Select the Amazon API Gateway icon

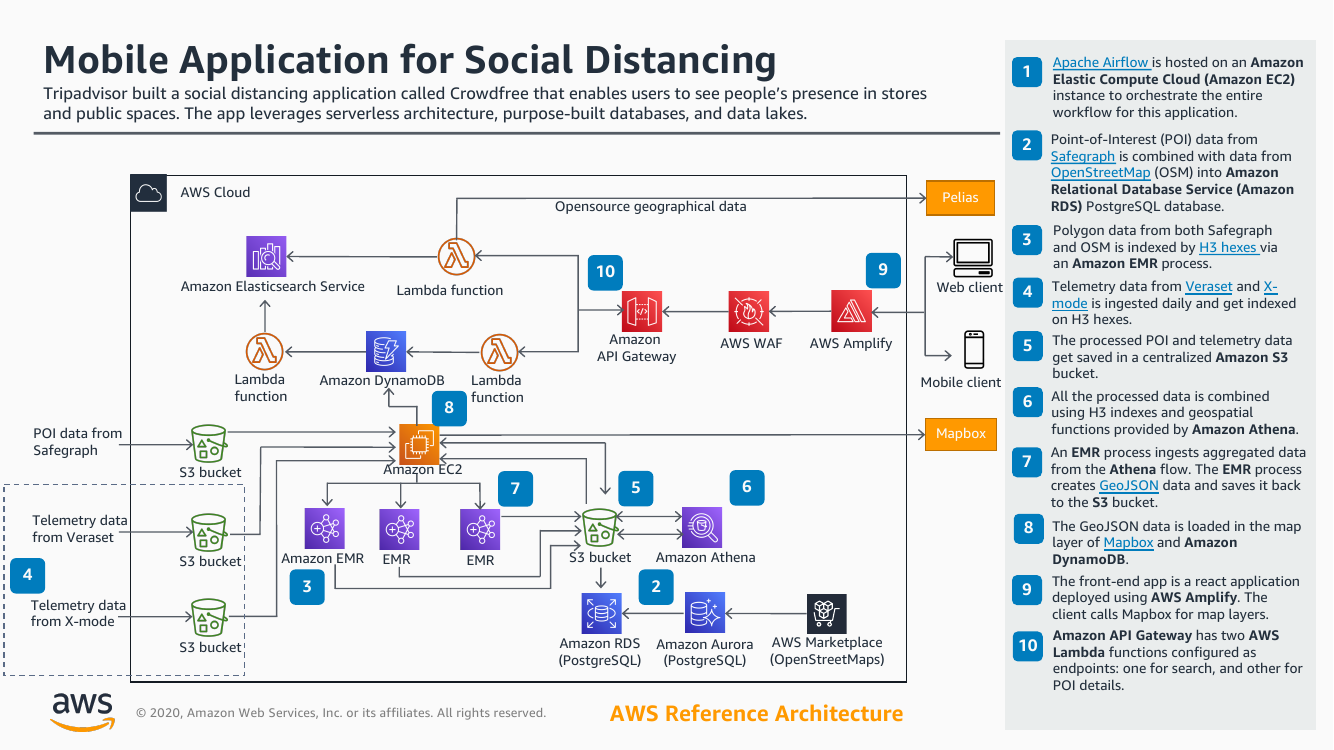click(x=642, y=312)
